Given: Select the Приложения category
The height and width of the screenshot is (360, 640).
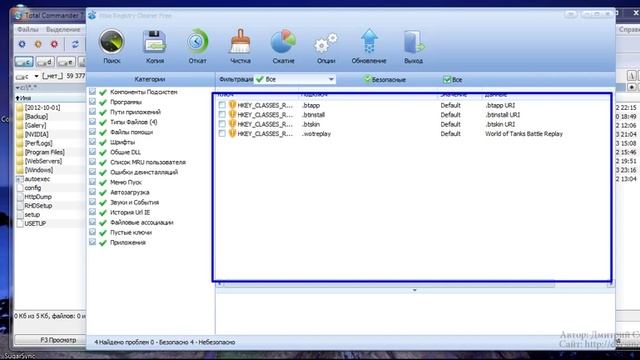Looking at the screenshot, I should 128,242.
